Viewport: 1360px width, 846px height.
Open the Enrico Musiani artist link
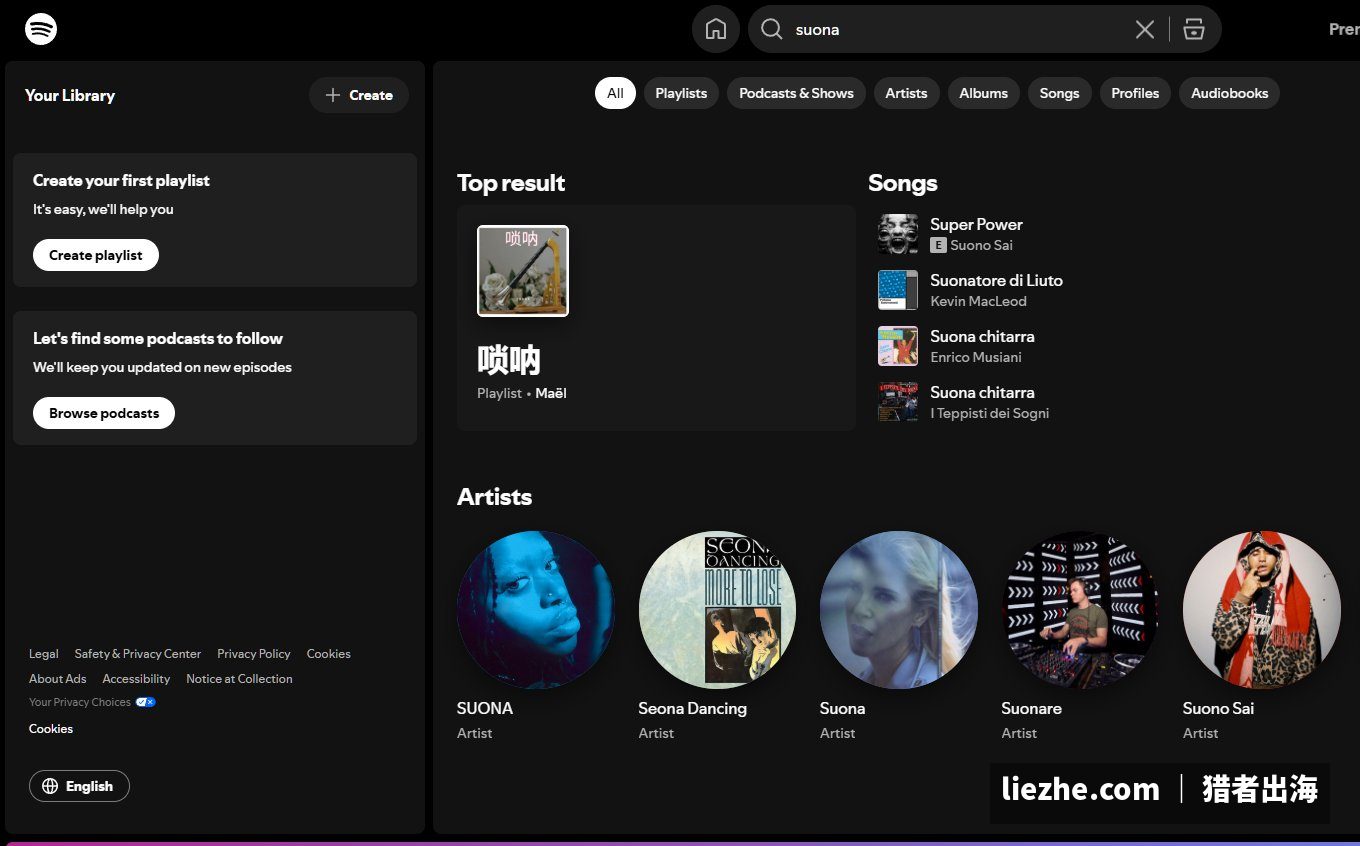pyautogui.click(x=975, y=357)
